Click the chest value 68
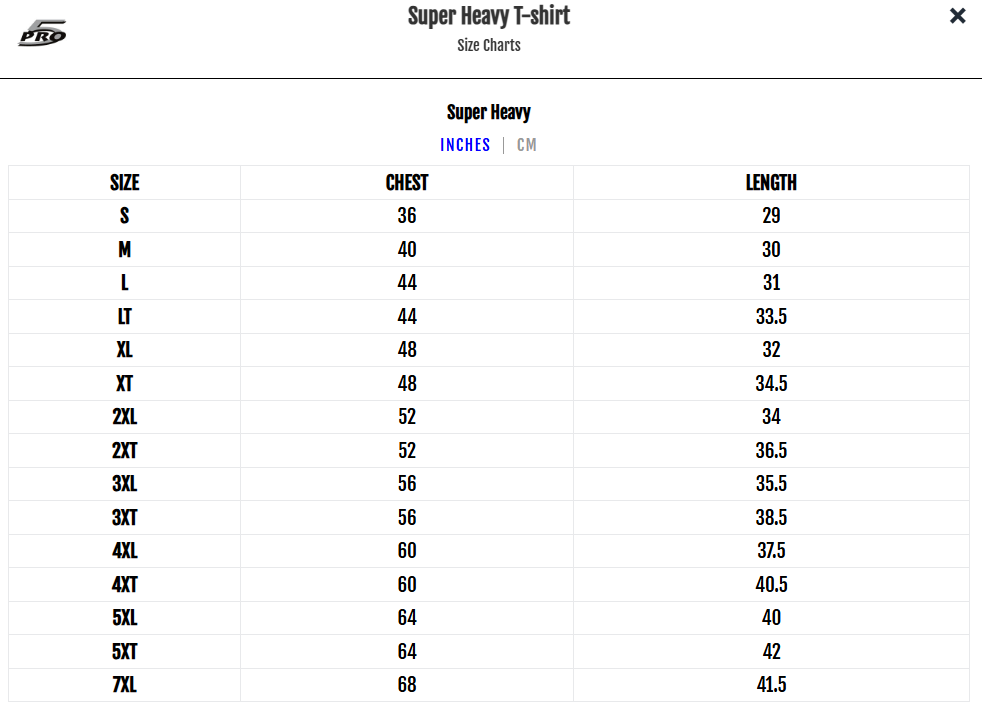This screenshot has height=725, width=982. [407, 684]
